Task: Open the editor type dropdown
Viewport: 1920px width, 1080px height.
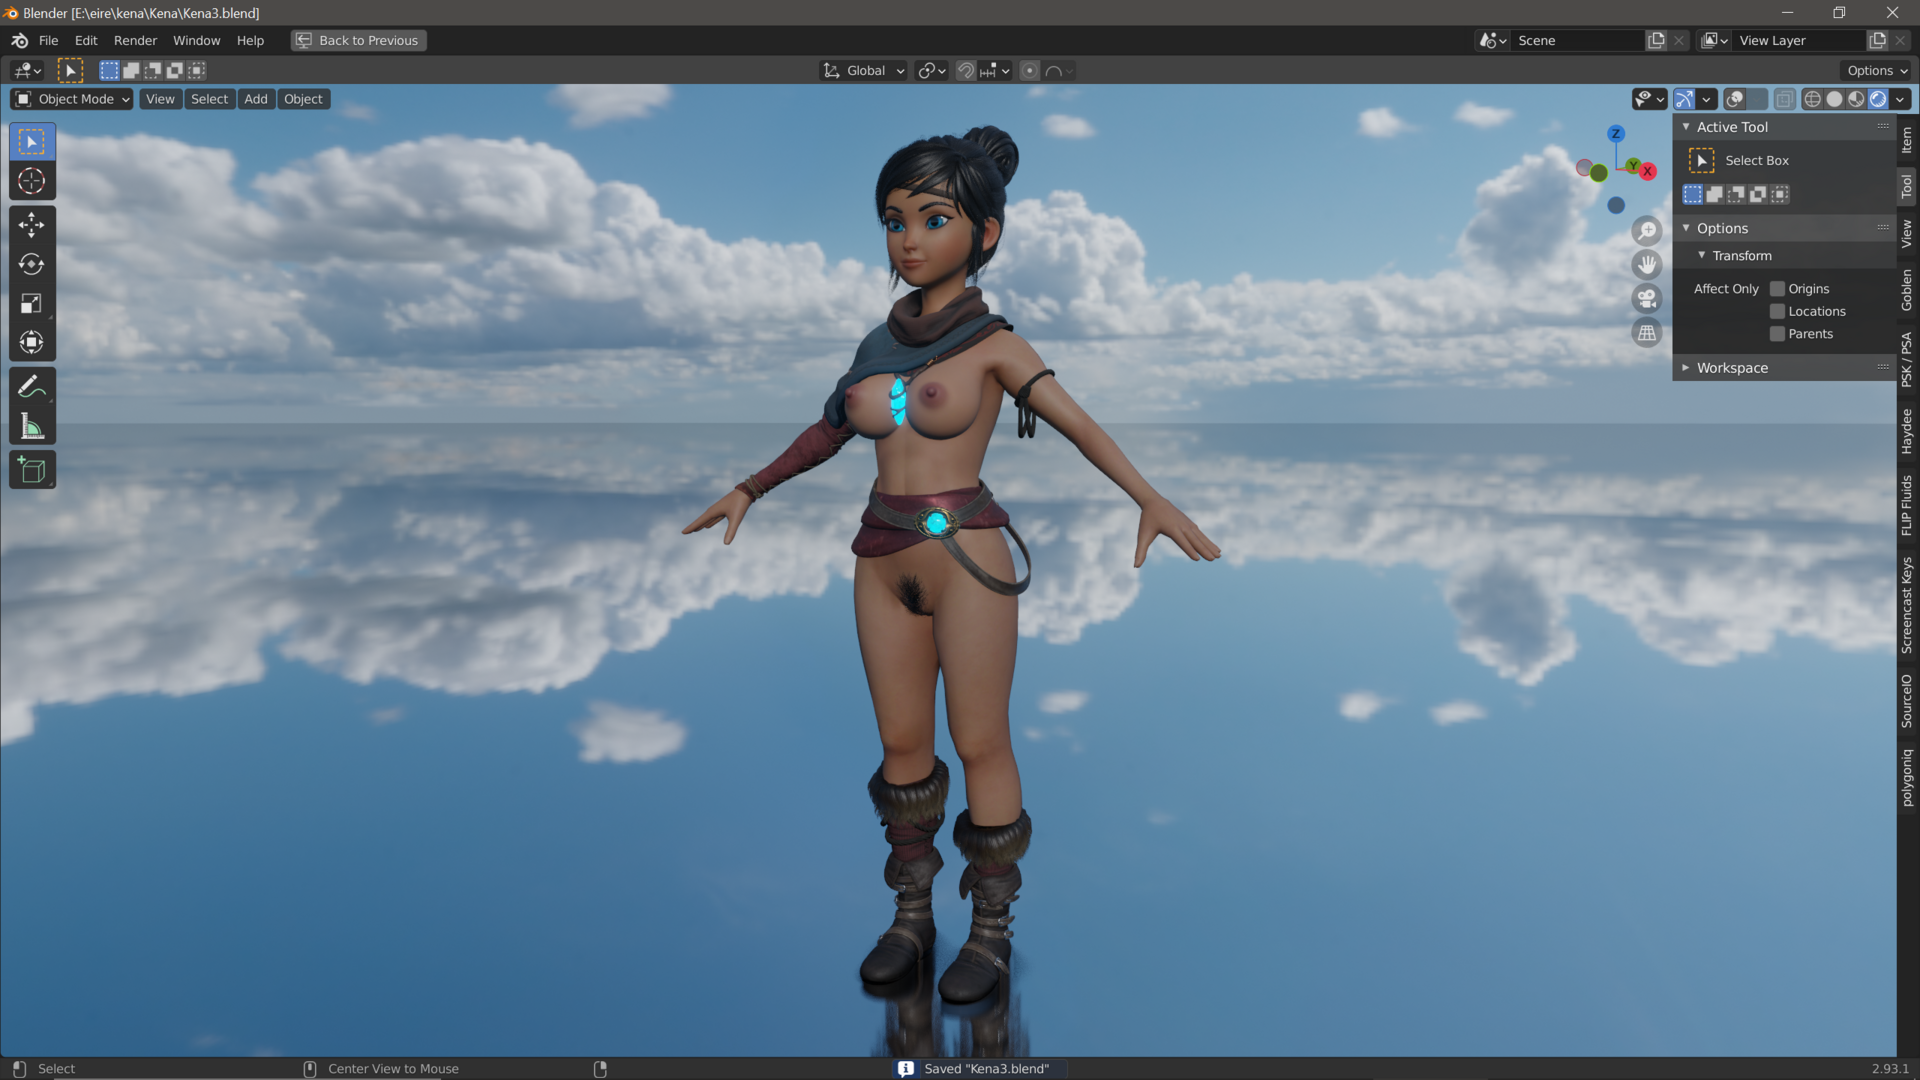Action: pyautogui.click(x=27, y=71)
